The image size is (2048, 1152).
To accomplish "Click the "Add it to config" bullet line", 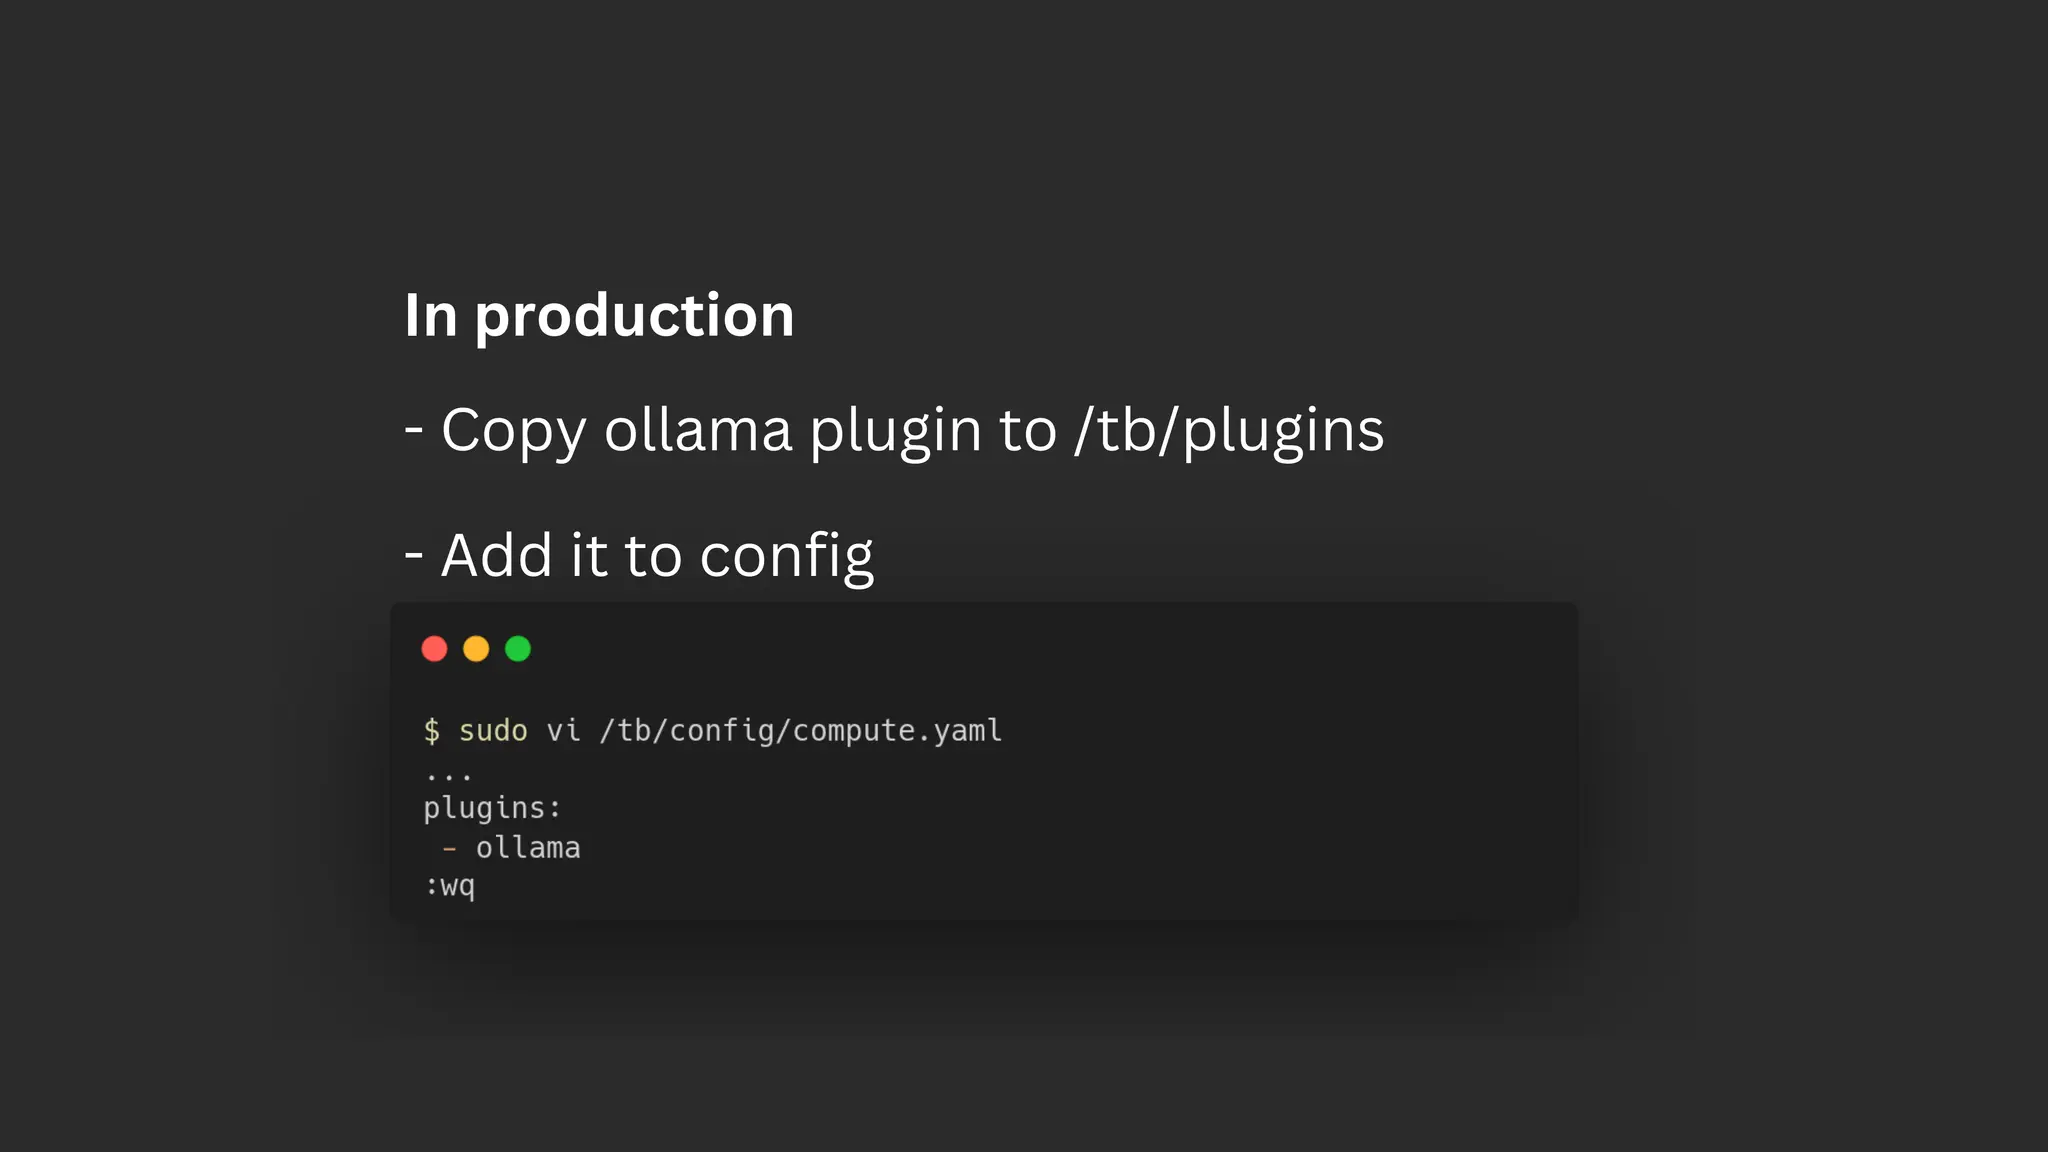I will pyautogui.click(x=639, y=556).
